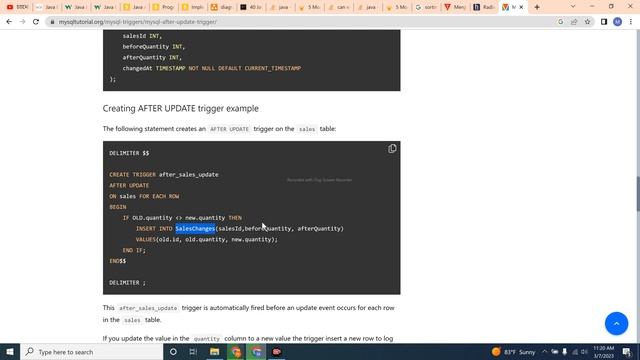Close the active mysqltutorial tab

click(x=521, y=7)
